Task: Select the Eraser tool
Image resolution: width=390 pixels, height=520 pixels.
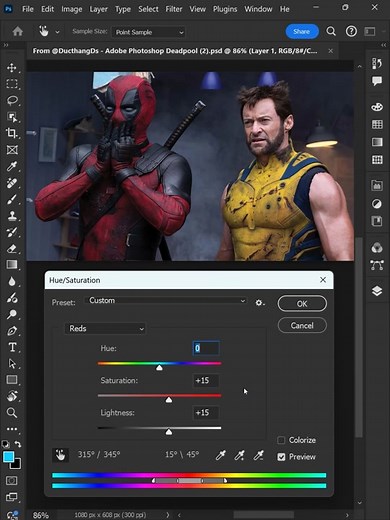Action: tap(12, 248)
